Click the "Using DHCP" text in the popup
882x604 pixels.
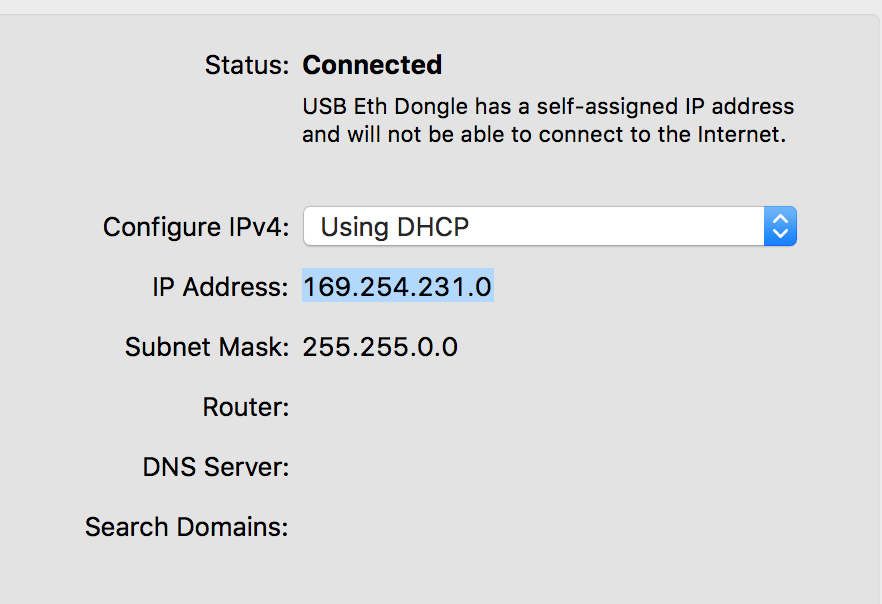tap(394, 227)
